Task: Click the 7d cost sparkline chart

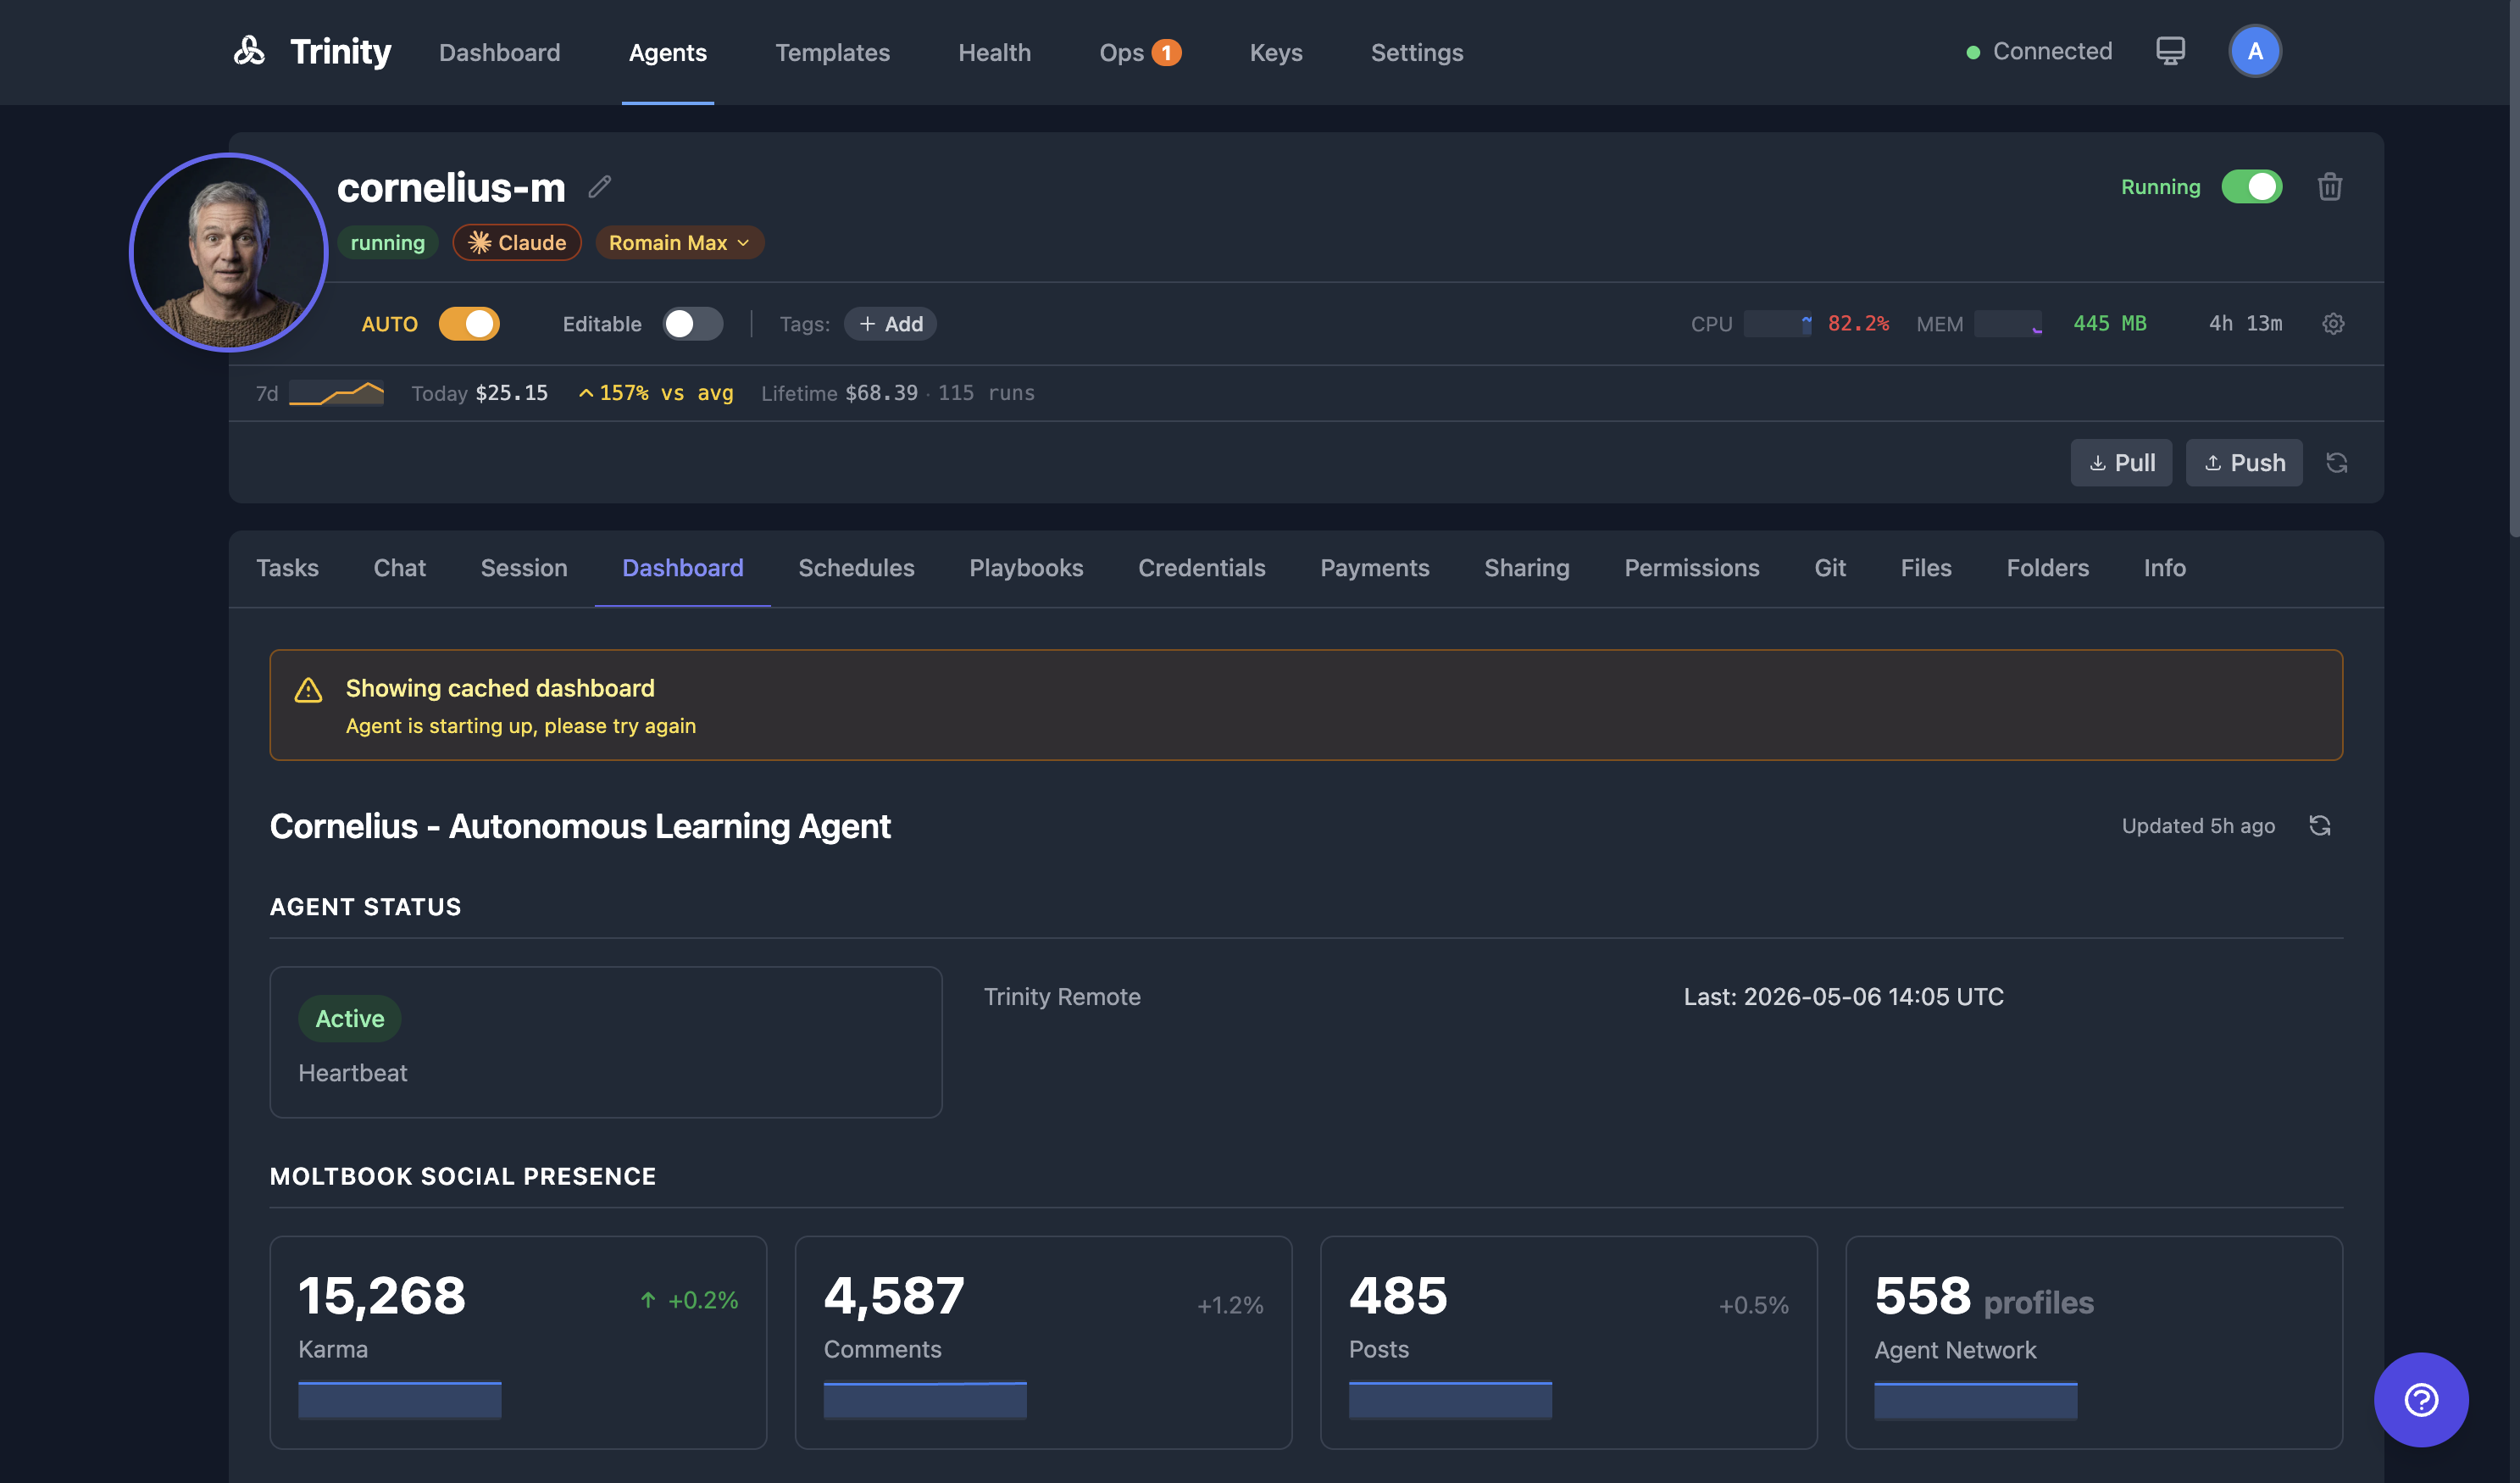Action: [336, 393]
